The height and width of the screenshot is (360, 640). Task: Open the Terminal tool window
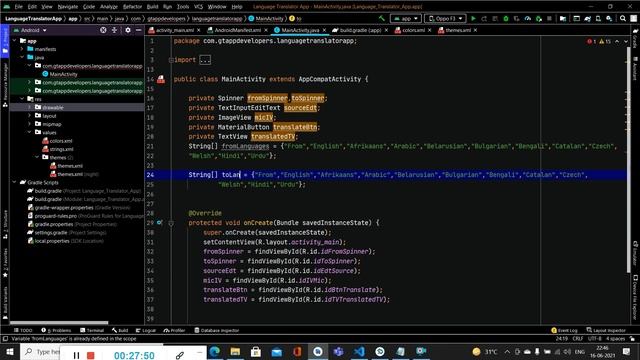[92, 330]
